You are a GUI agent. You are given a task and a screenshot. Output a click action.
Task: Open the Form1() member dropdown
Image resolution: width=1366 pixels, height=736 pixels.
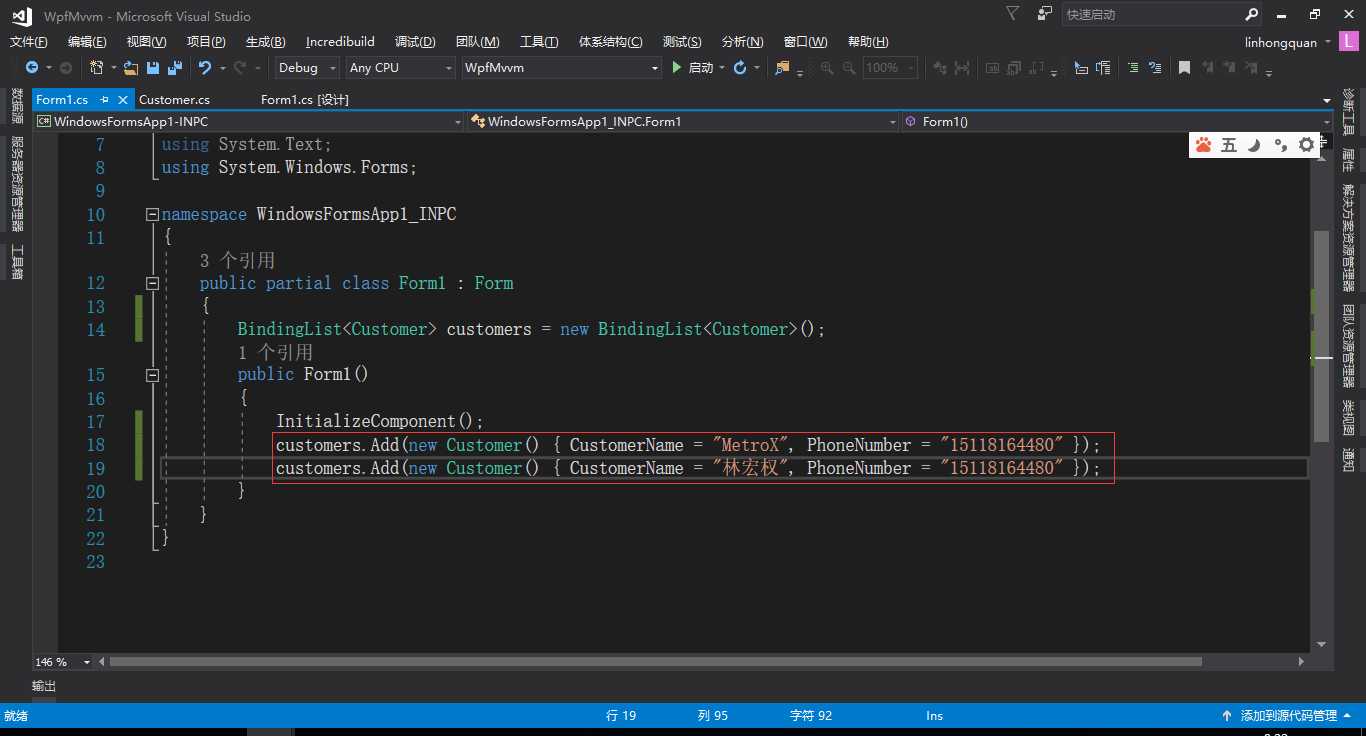click(x=1117, y=121)
